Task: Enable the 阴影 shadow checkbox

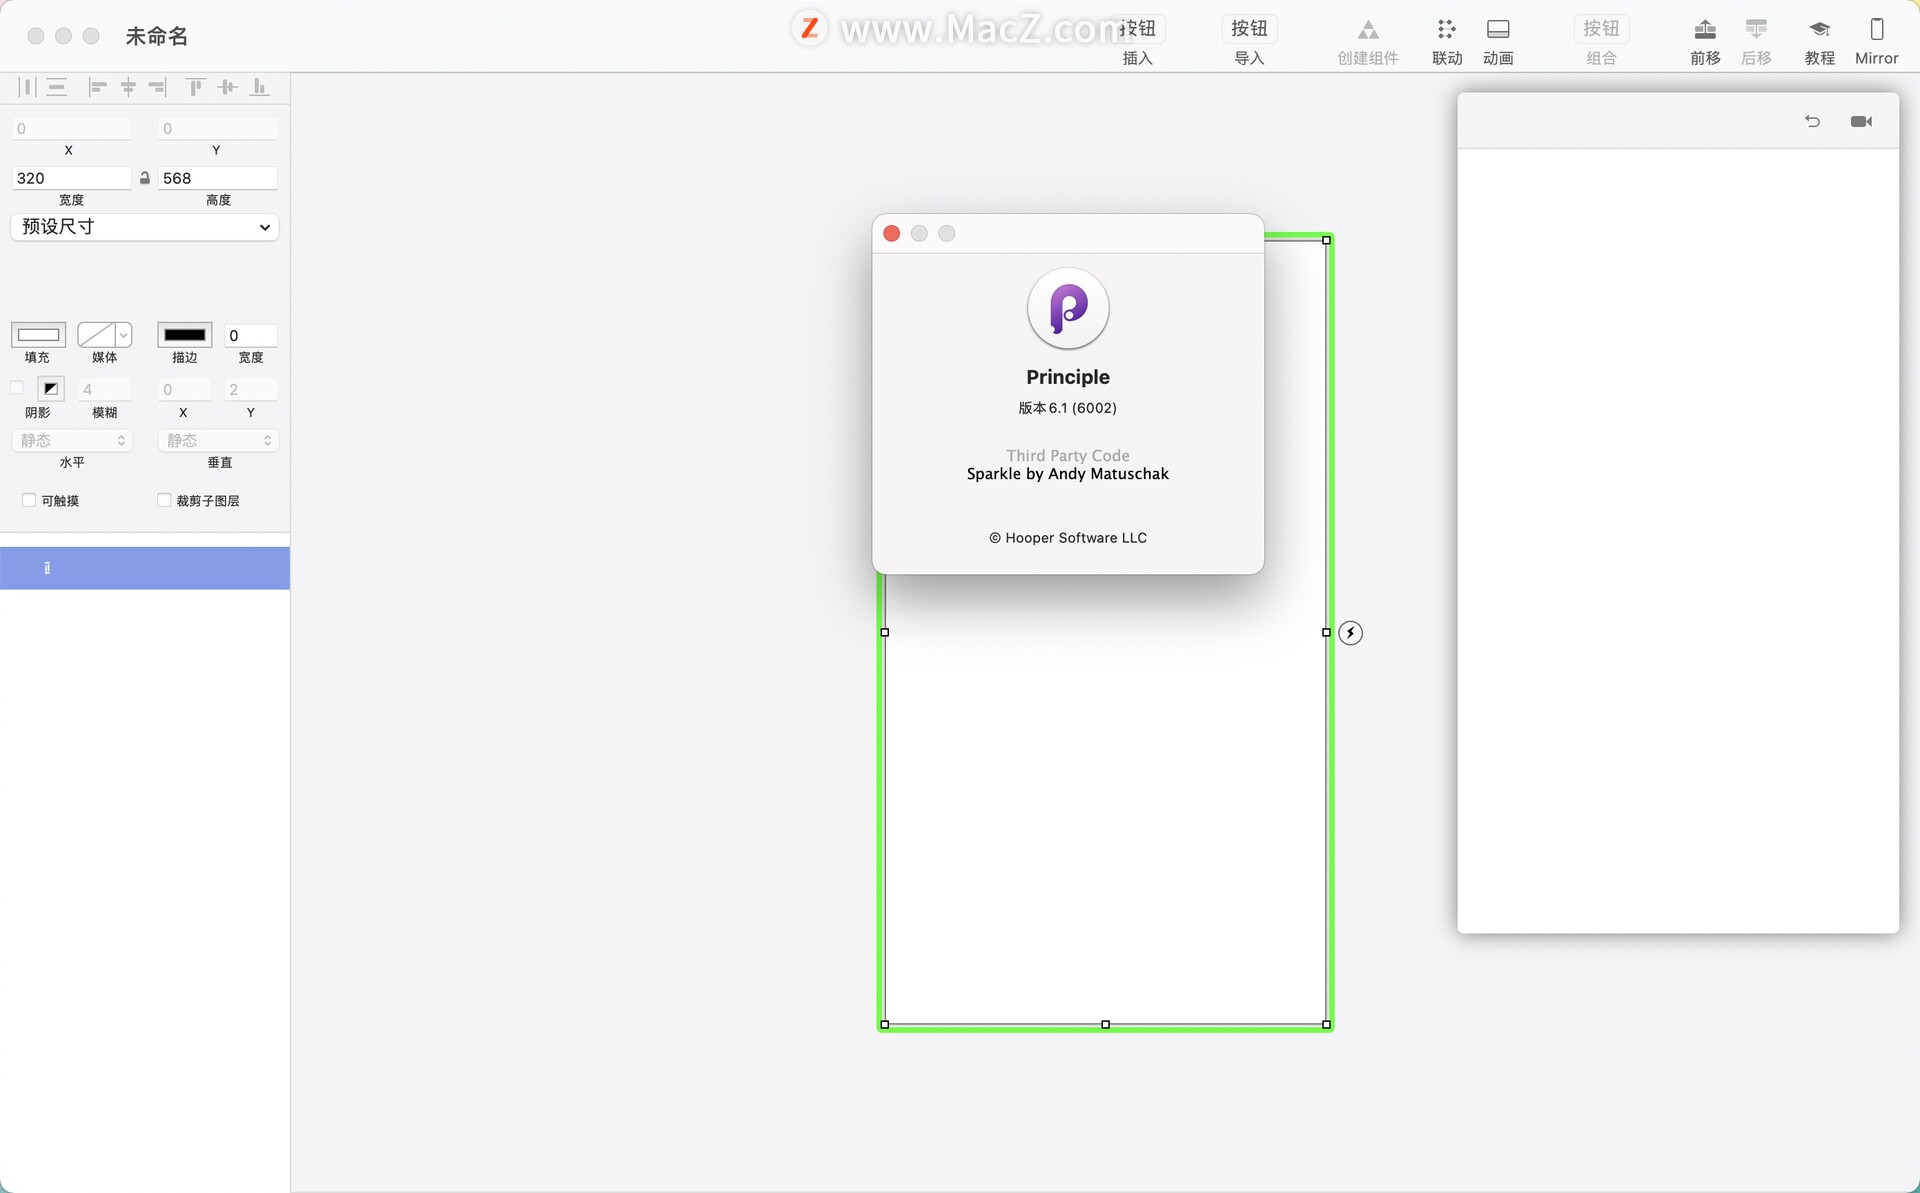Action: (17, 388)
